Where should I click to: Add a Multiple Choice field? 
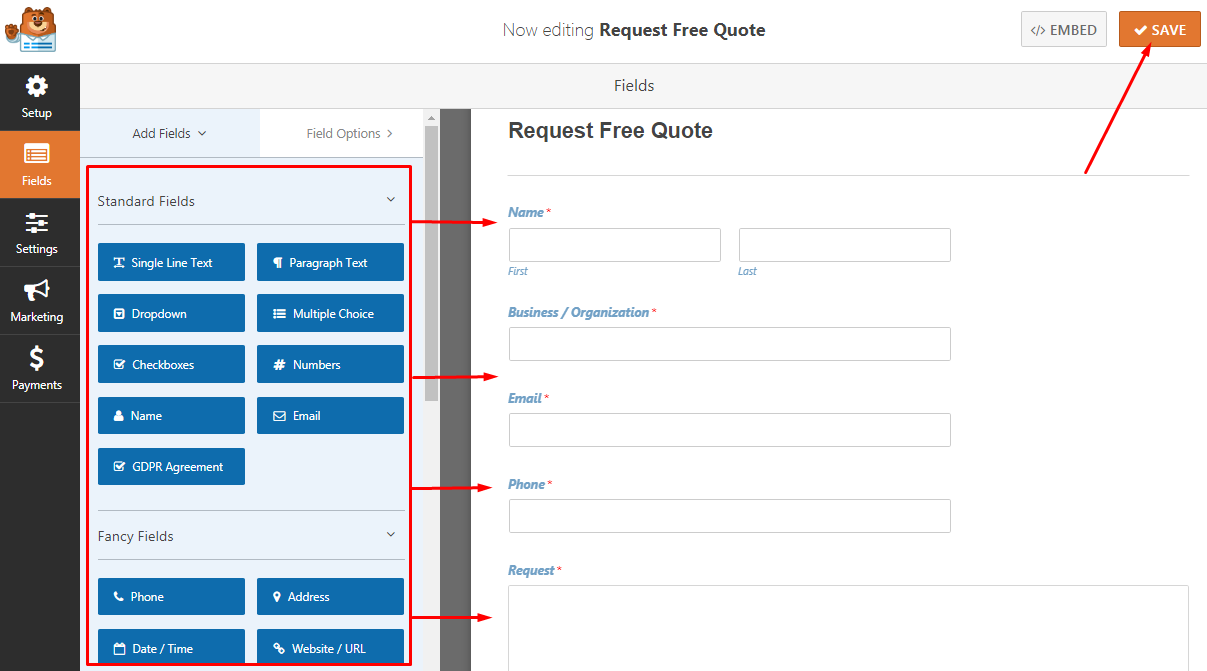pos(330,314)
